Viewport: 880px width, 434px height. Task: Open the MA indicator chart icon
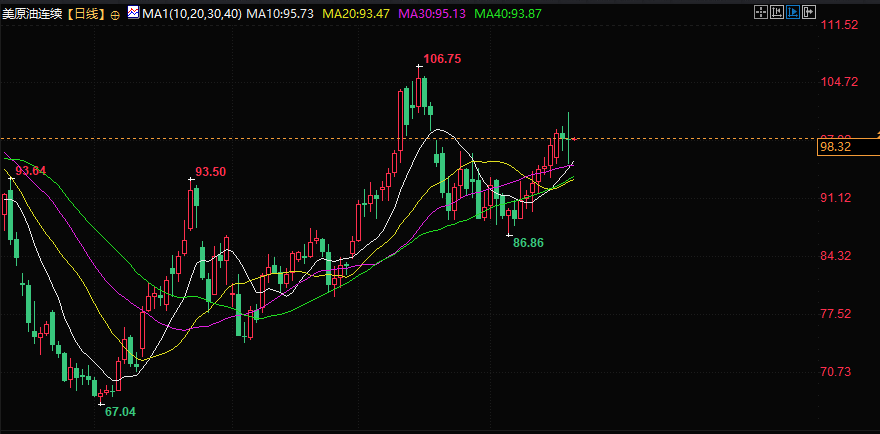coord(134,12)
